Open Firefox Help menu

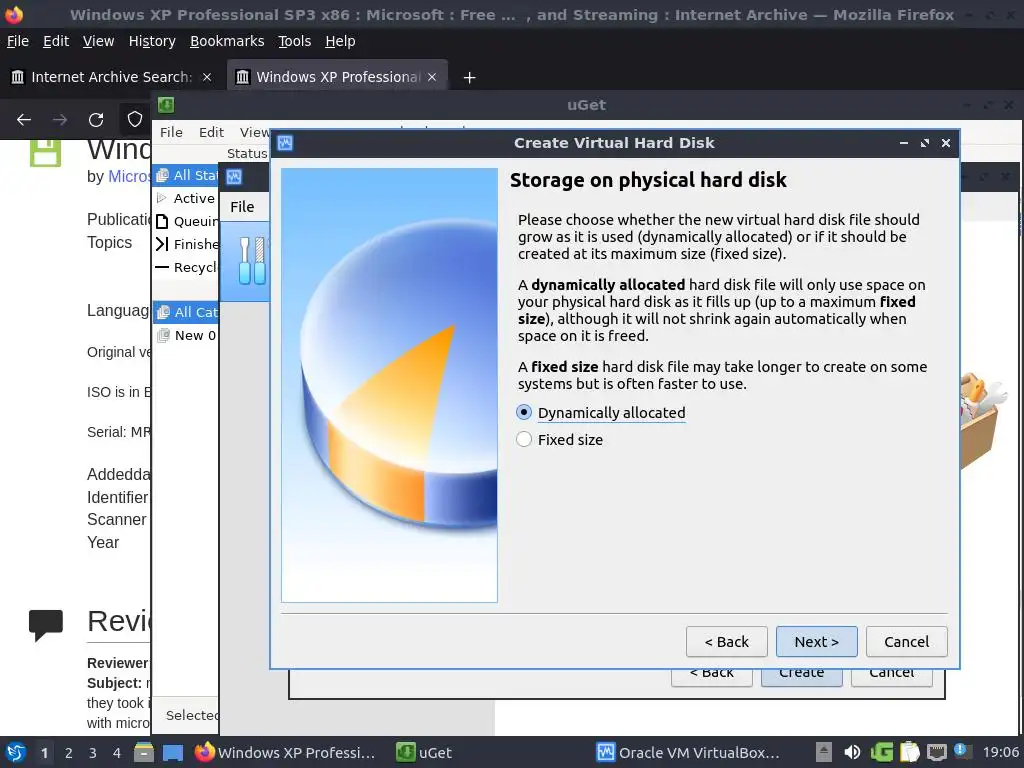point(340,41)
